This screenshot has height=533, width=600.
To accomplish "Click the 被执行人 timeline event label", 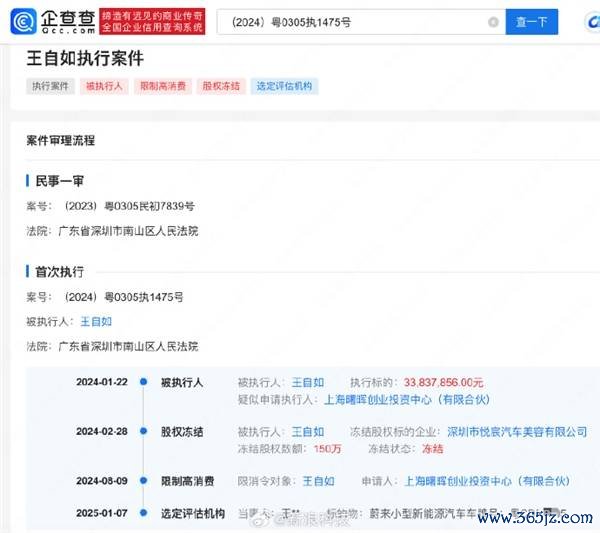I will coord(182,382).
